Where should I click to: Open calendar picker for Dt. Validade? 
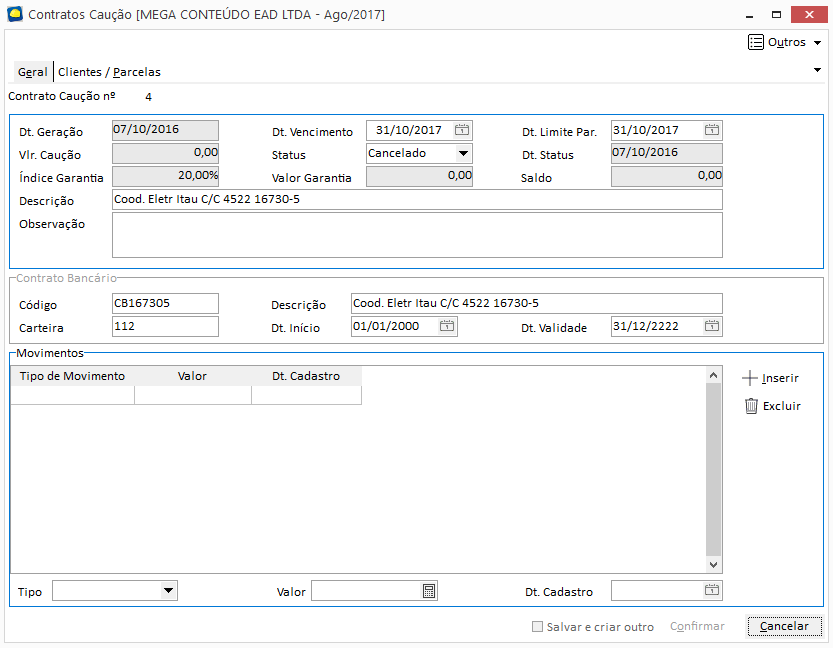(712, 326)
